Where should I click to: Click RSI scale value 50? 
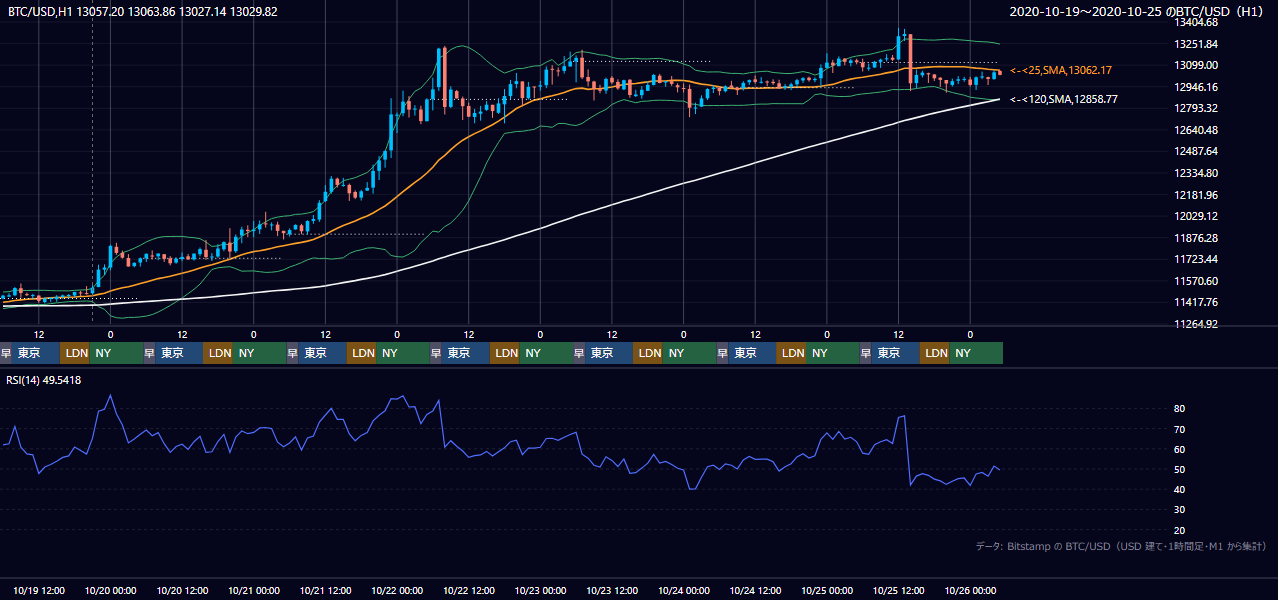(1180, 469)
